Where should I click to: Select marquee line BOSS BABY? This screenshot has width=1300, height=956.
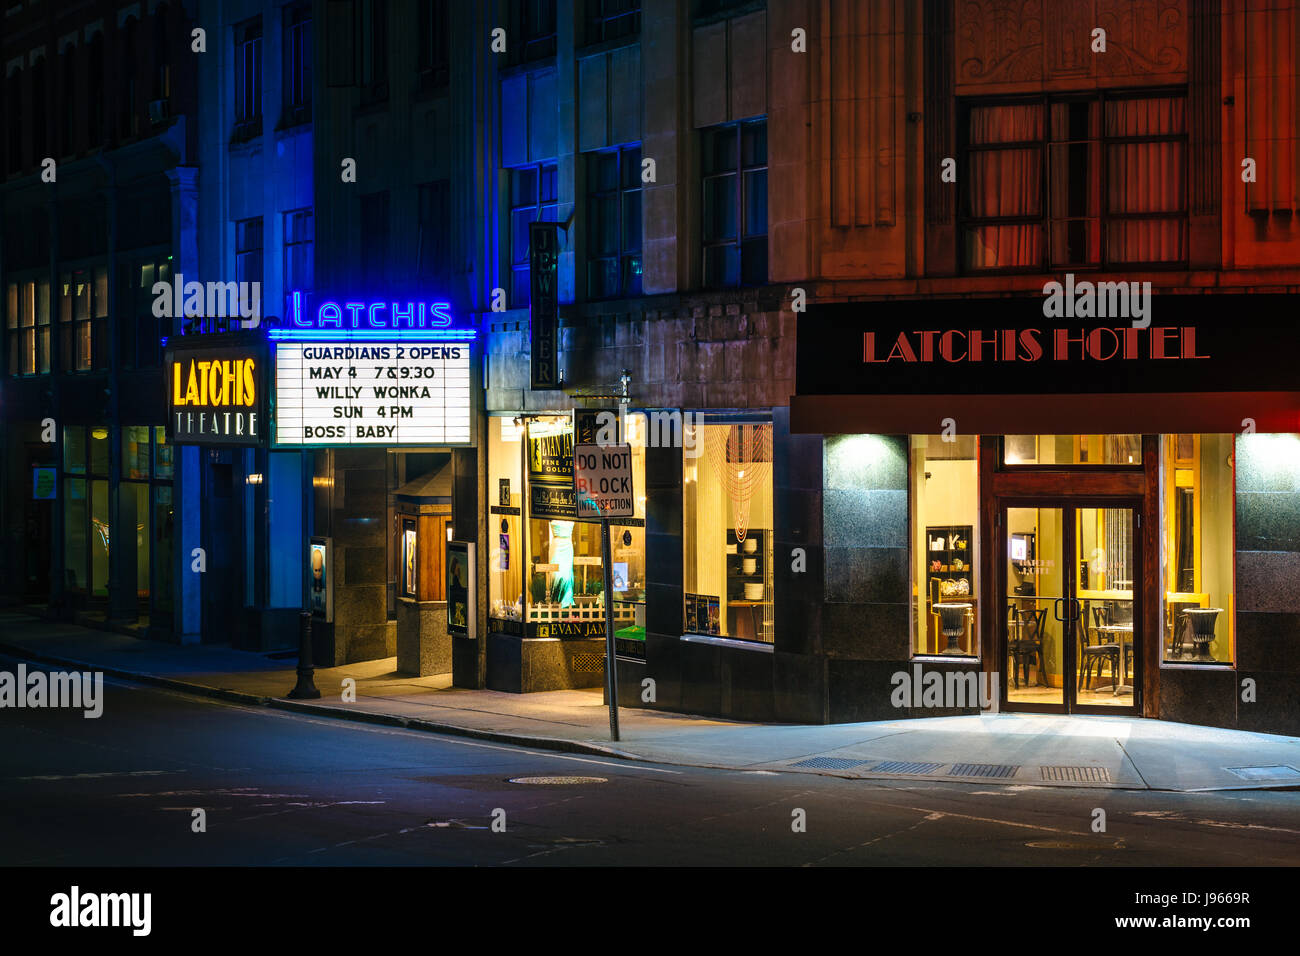tap(349, 432)
